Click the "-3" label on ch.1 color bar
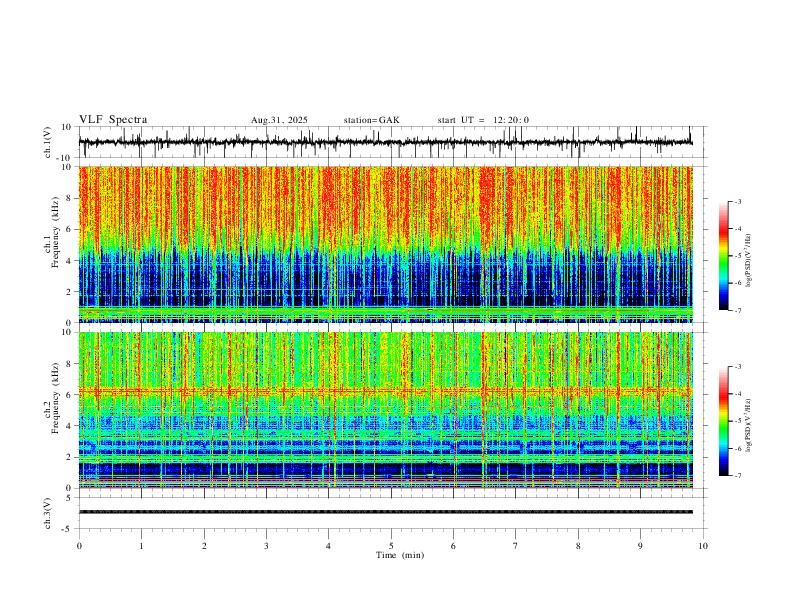 point(737,201)
